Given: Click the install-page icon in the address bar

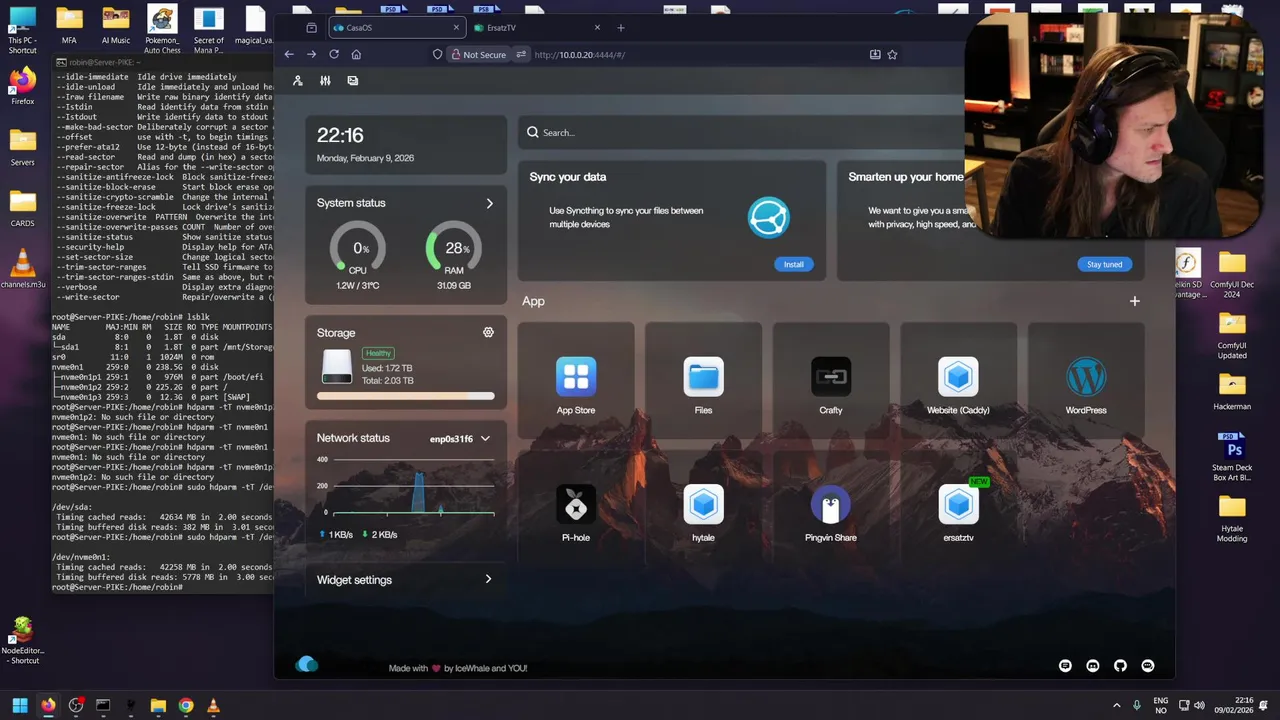Looking at the screenshot, I should pos(875,54).
